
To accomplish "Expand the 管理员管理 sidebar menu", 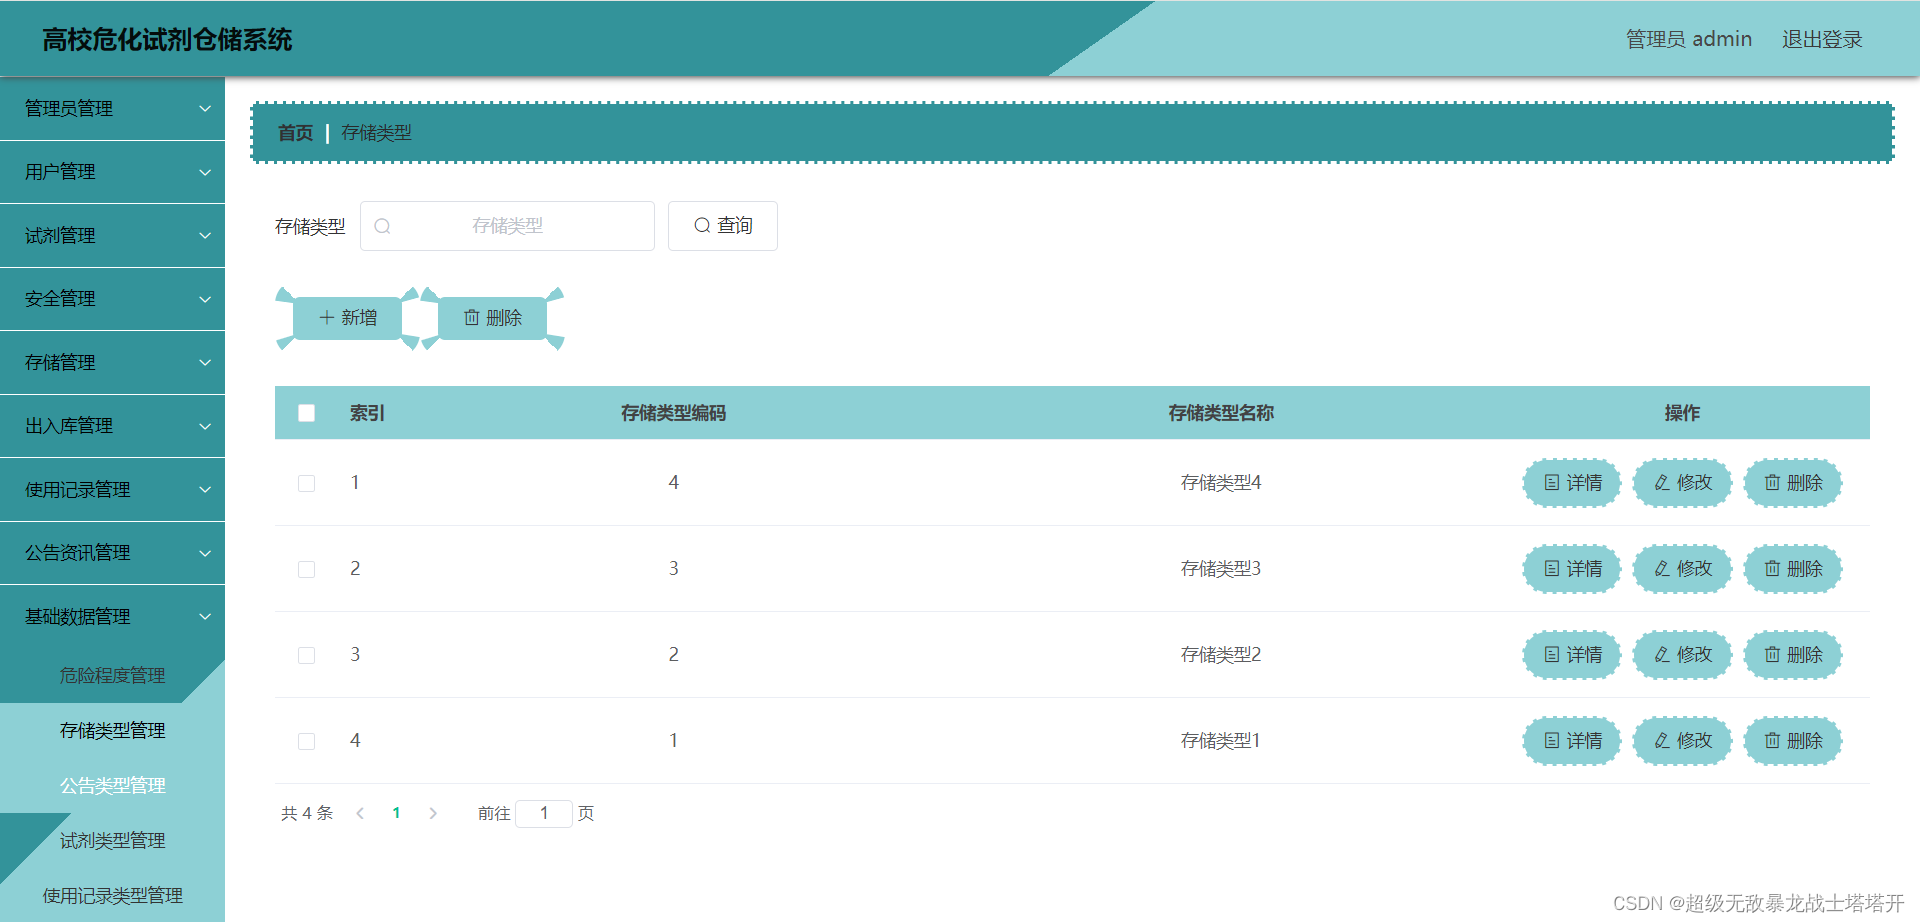I will (112, 108).
